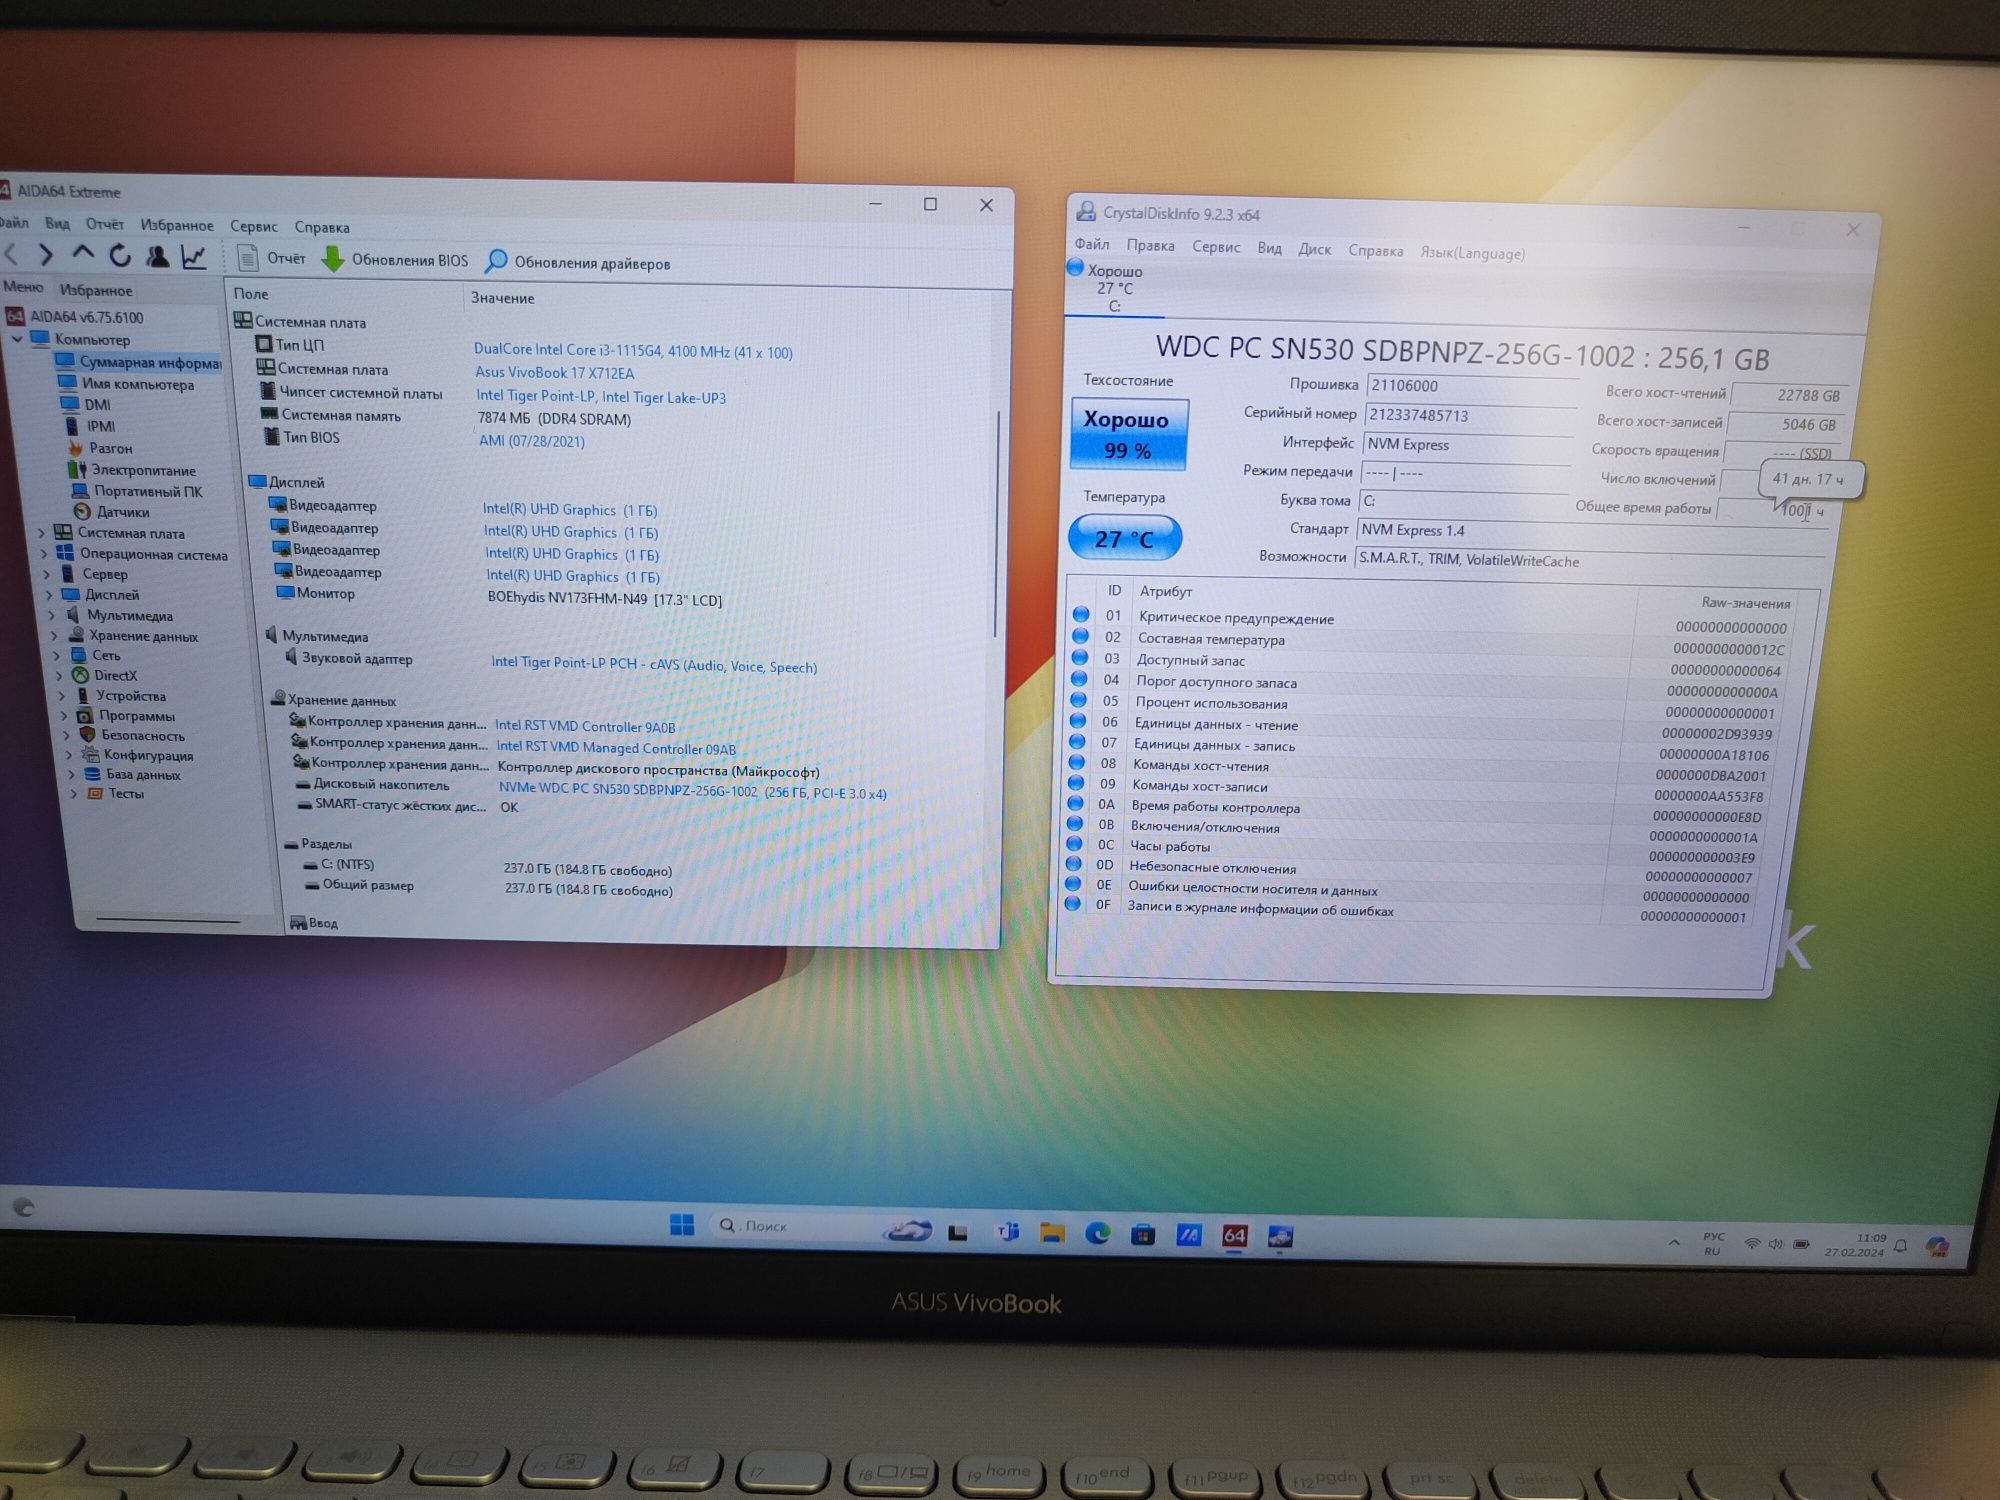Collapse the Компьютер tree node
The image size is (2000, 1500).
tap(17, 339)
